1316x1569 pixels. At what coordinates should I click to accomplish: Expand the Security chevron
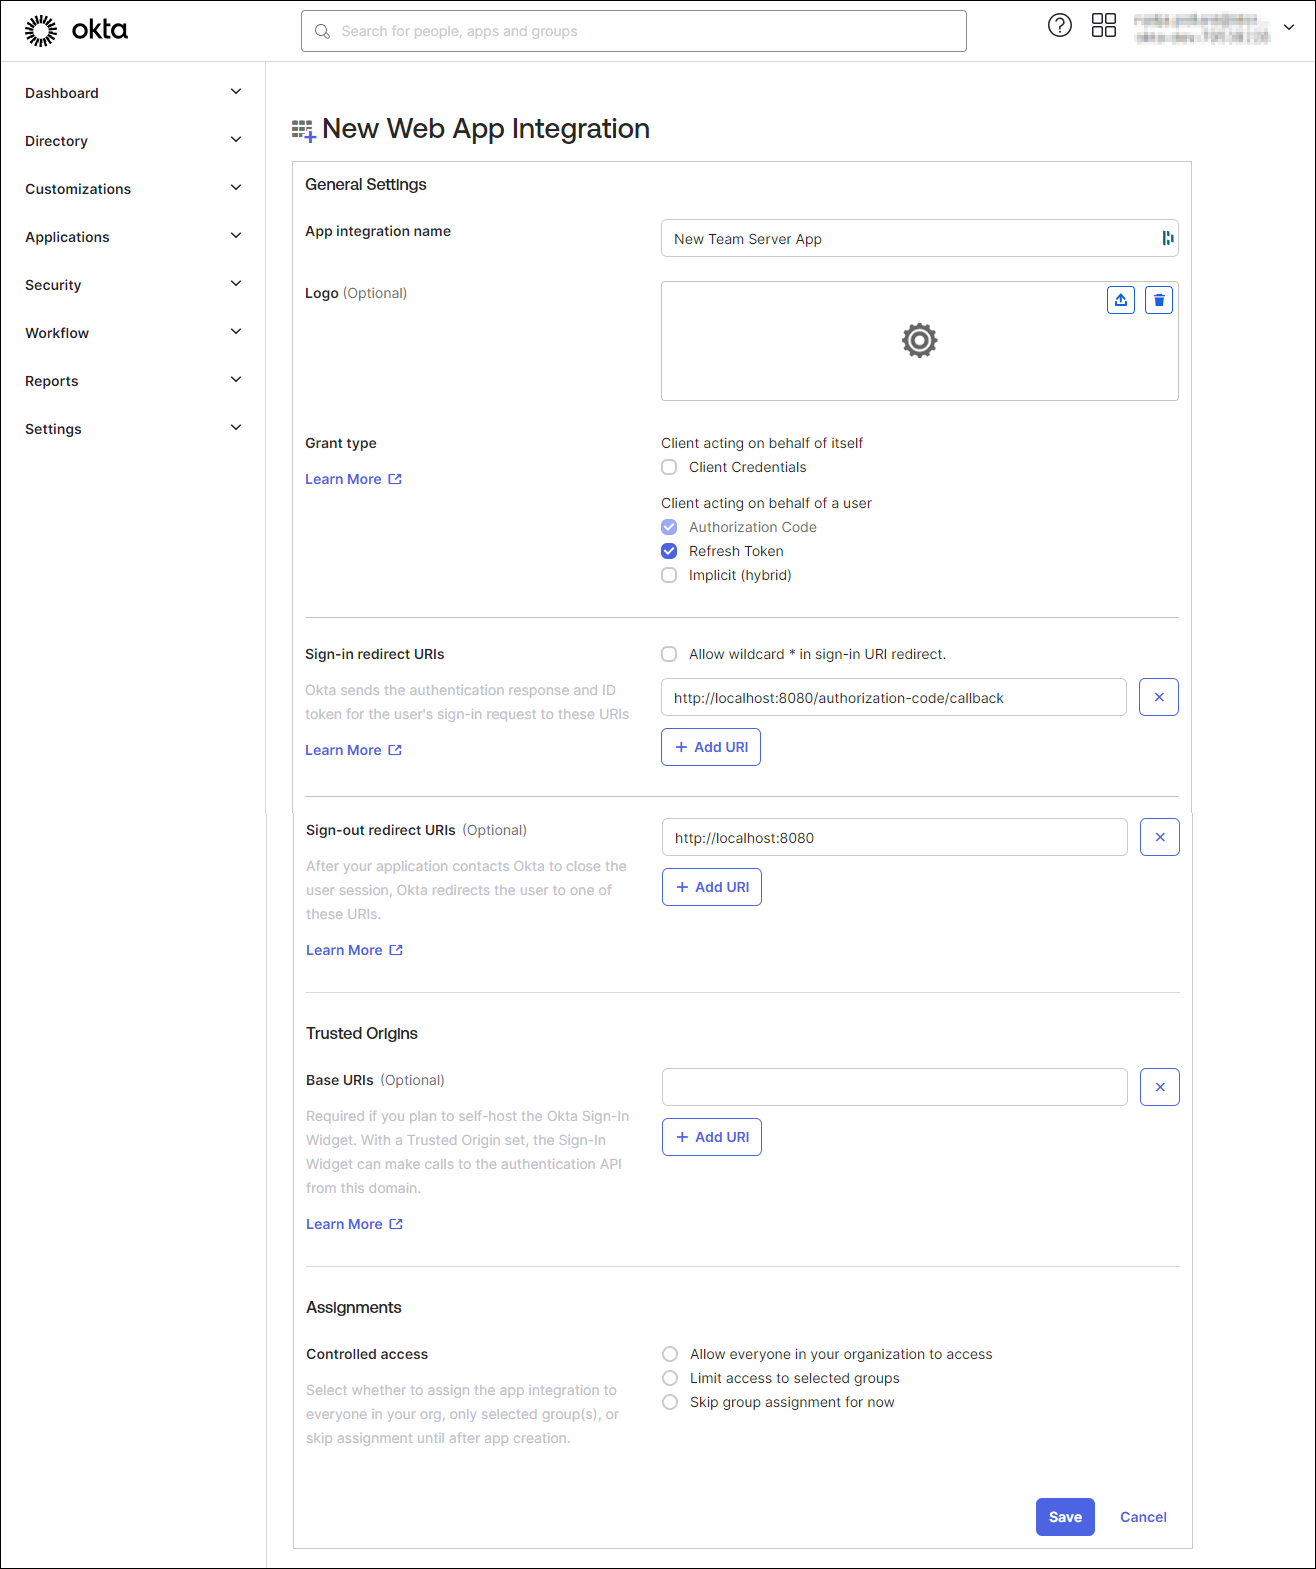[x=236, y=284]
